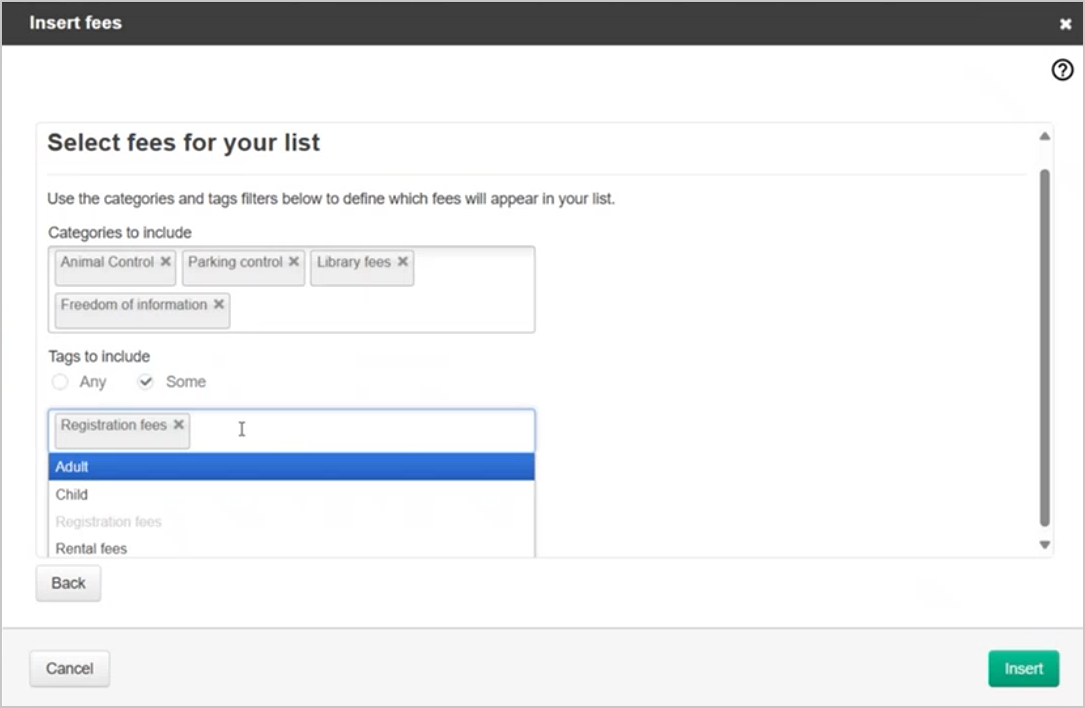Screen dimensions: 1085x708
Task: Remove the Freedom of information tag
Action: tap(218, 304)
